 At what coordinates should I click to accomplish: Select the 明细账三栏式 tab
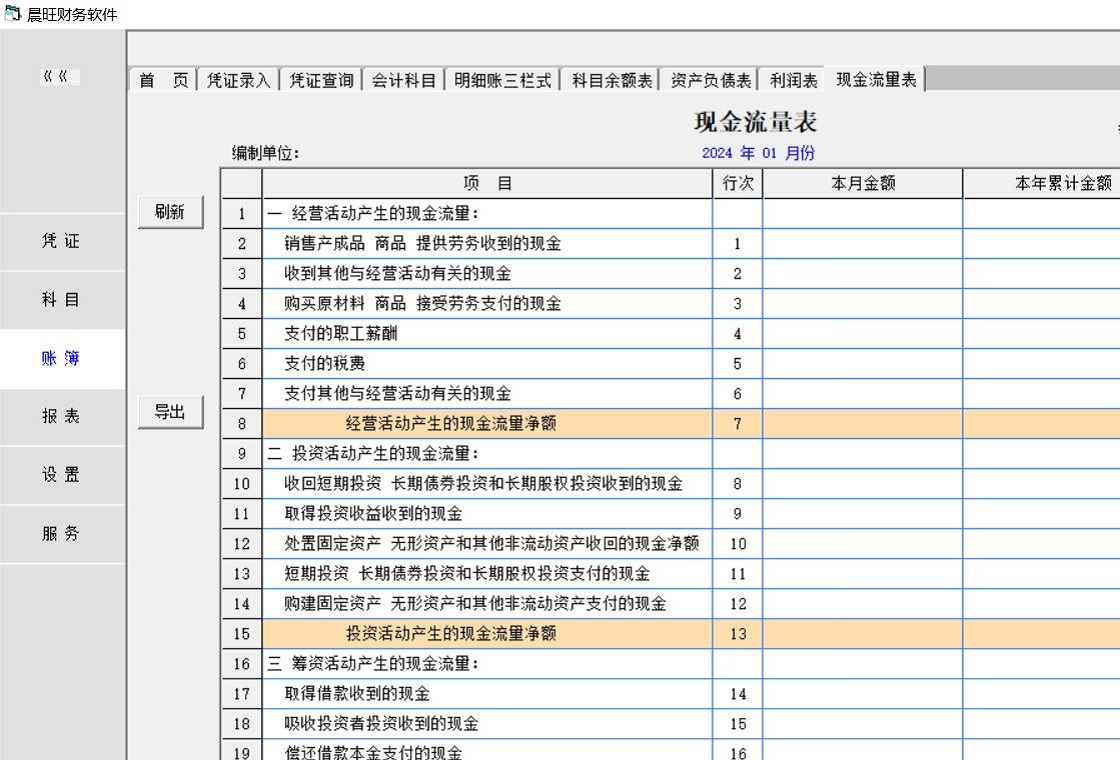point(502,80)
